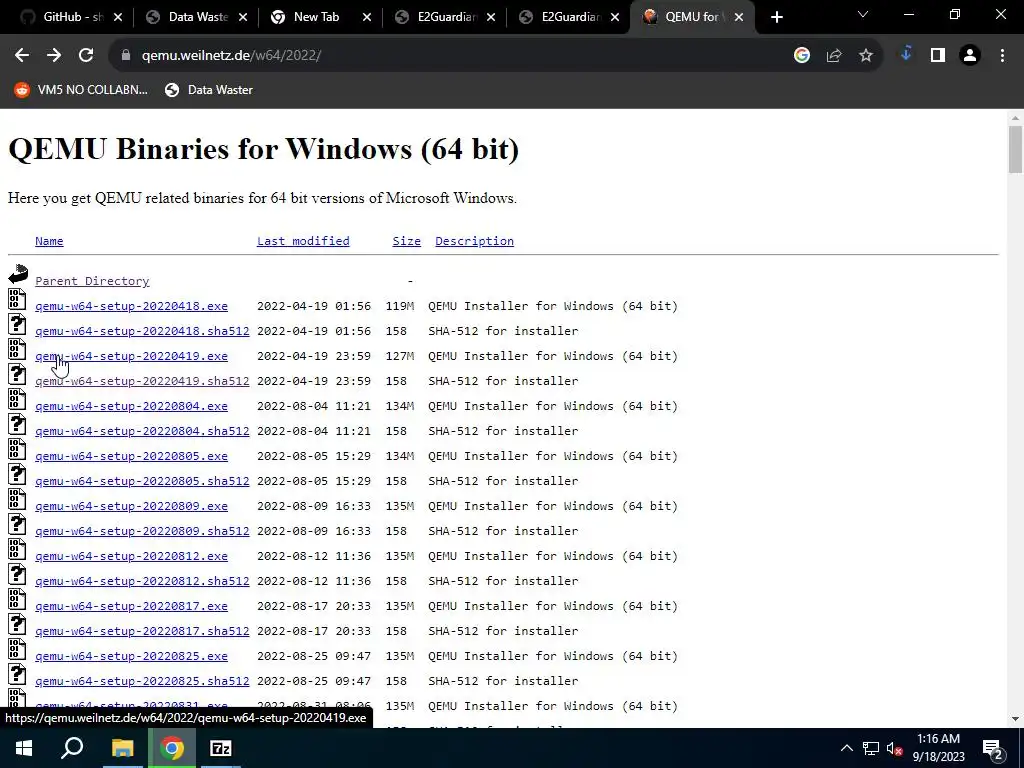This screenshot has height=768, width=1024.
Task: Reload the current page
Action: tap(86, 56)
